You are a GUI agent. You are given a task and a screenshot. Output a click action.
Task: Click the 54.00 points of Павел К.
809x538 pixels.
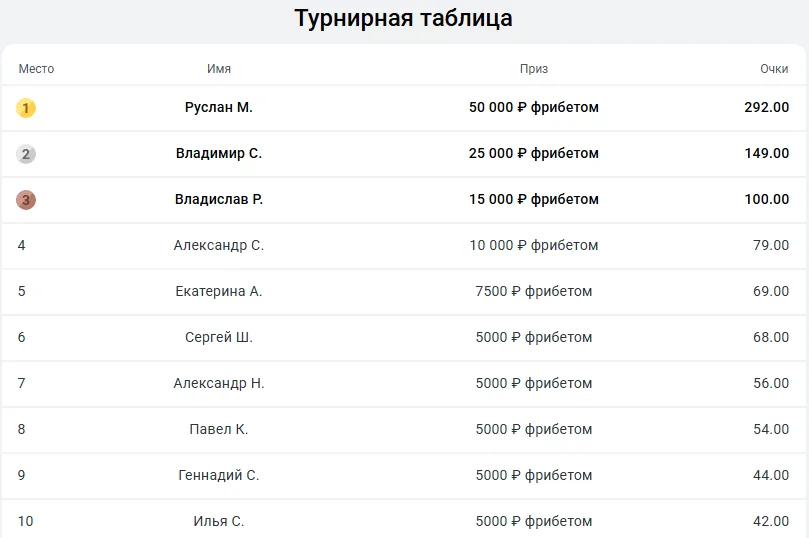[771, 429]
